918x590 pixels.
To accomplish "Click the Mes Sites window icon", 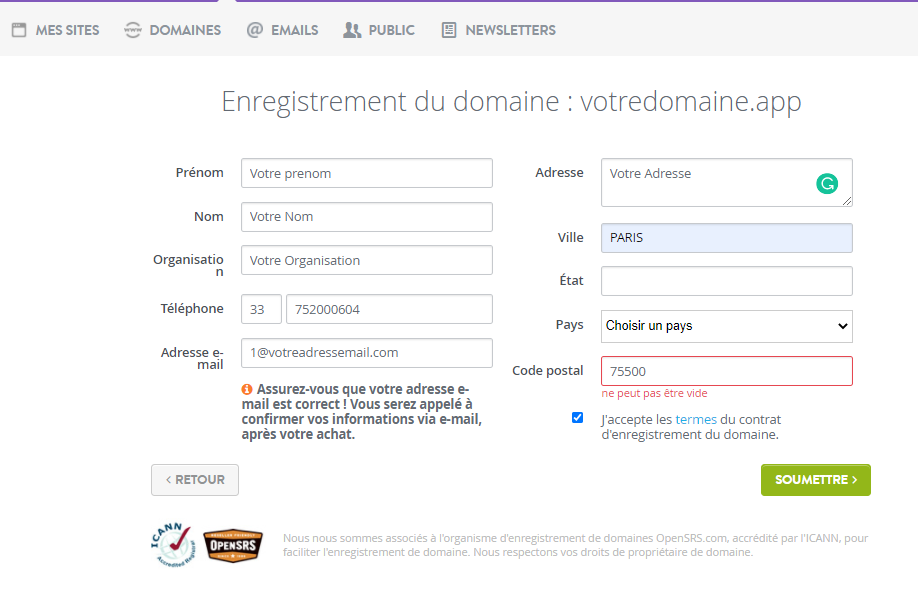I will [19, 30].
